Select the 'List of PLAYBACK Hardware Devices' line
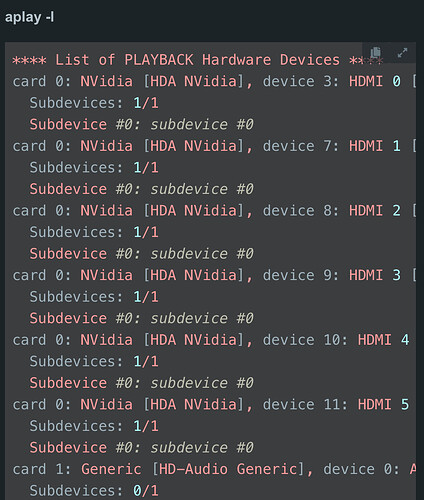This screenshot has height=500, width=424. [x=198, y=60]
